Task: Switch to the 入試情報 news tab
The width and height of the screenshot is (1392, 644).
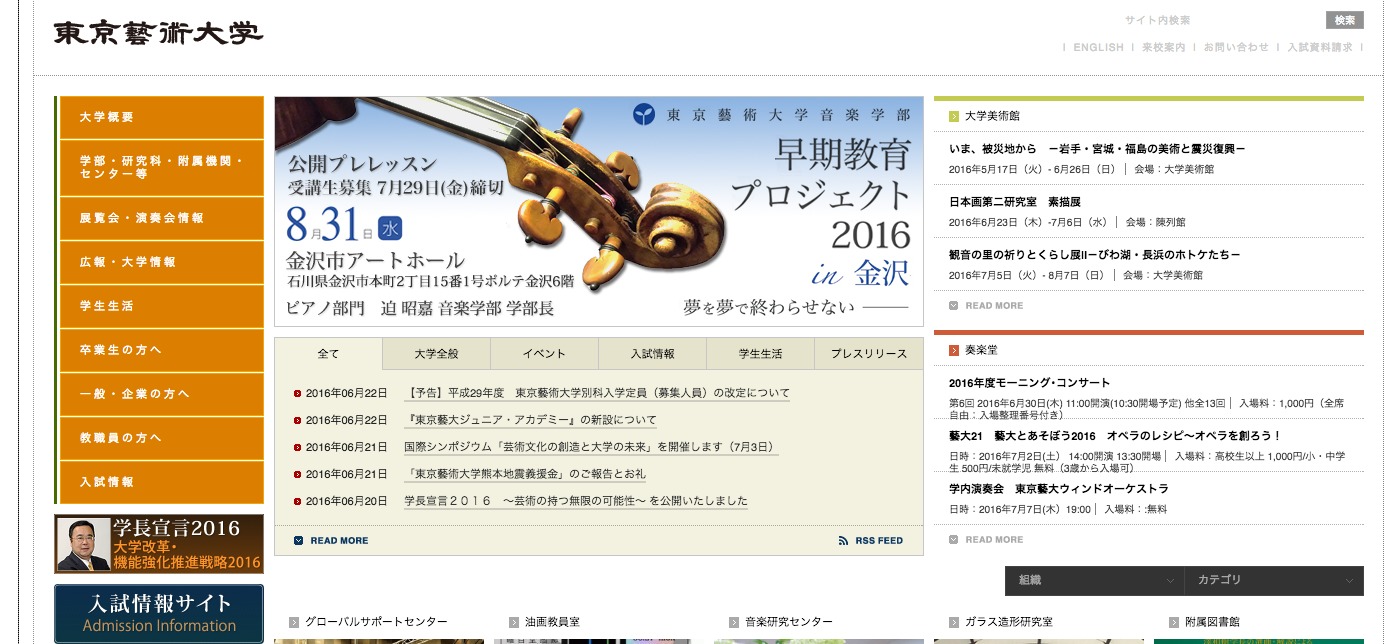Action: [652, 354]
